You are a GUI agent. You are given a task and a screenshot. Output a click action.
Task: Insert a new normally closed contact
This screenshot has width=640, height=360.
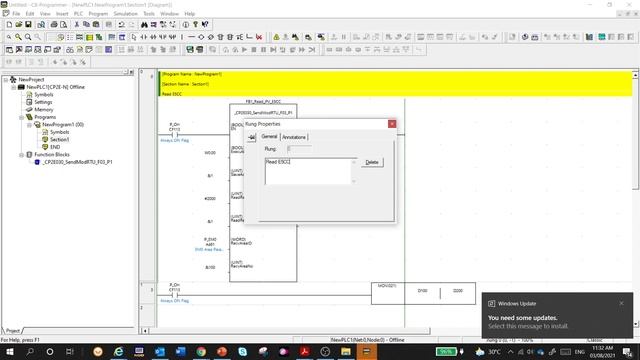point(153,37)
